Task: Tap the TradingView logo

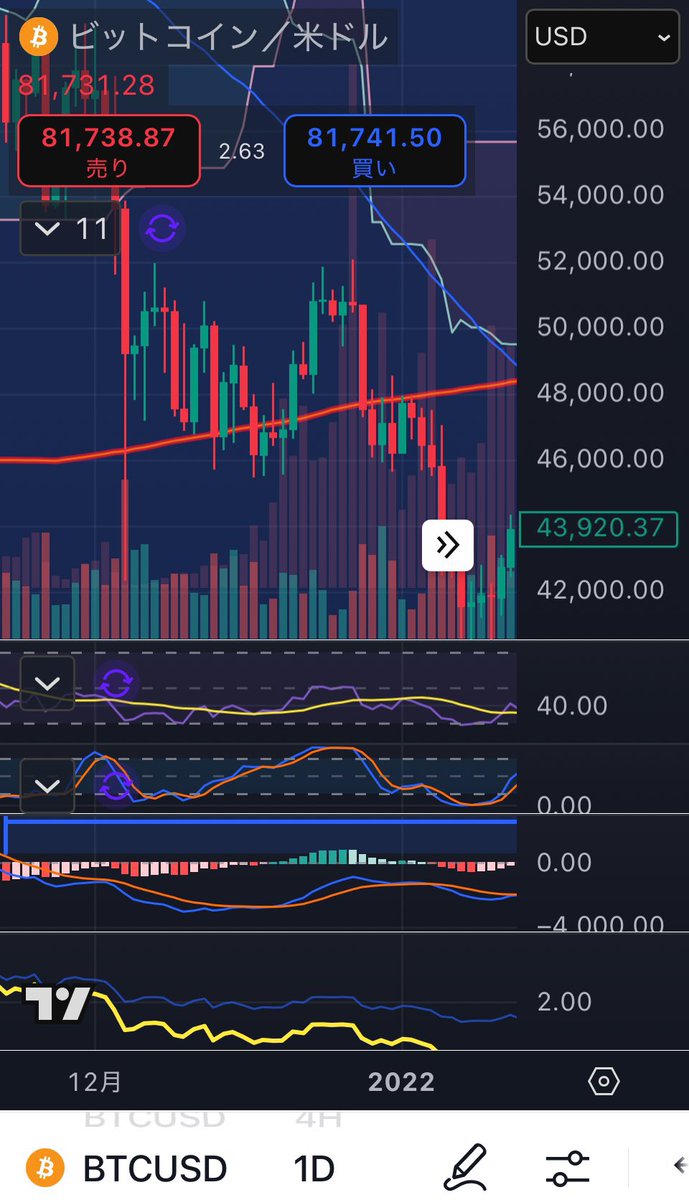Action: pyautogui.click(x=58, y=1003)
